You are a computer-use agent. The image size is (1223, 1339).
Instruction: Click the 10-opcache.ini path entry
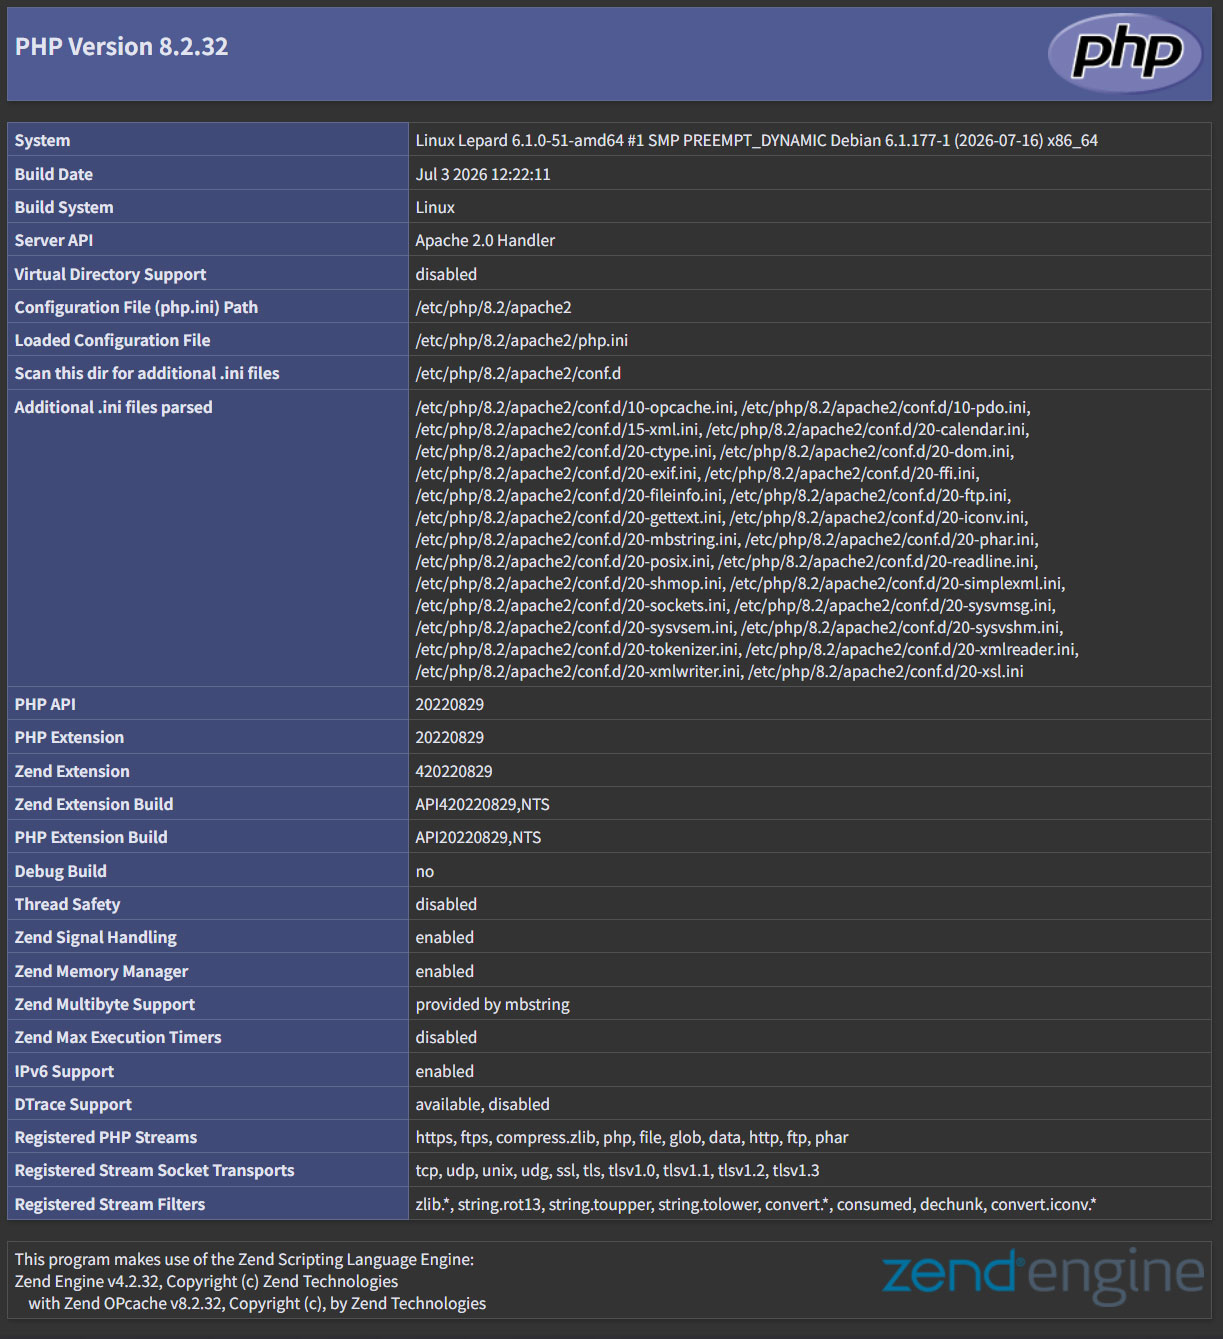pyautogui.click(x=576, y=408)
